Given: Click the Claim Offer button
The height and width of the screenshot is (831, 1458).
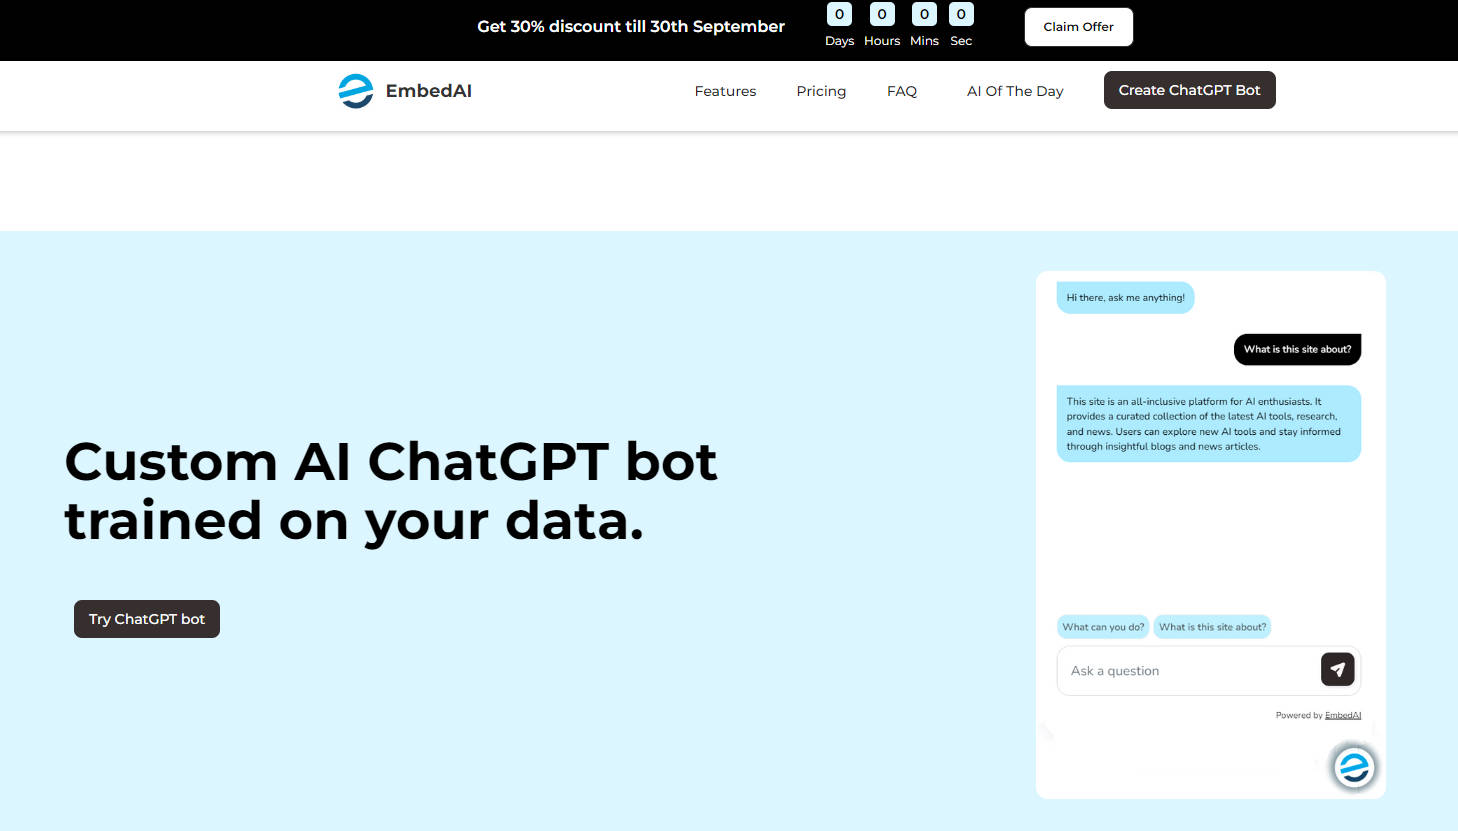Looking at the screenshot, I should 1078,27.
